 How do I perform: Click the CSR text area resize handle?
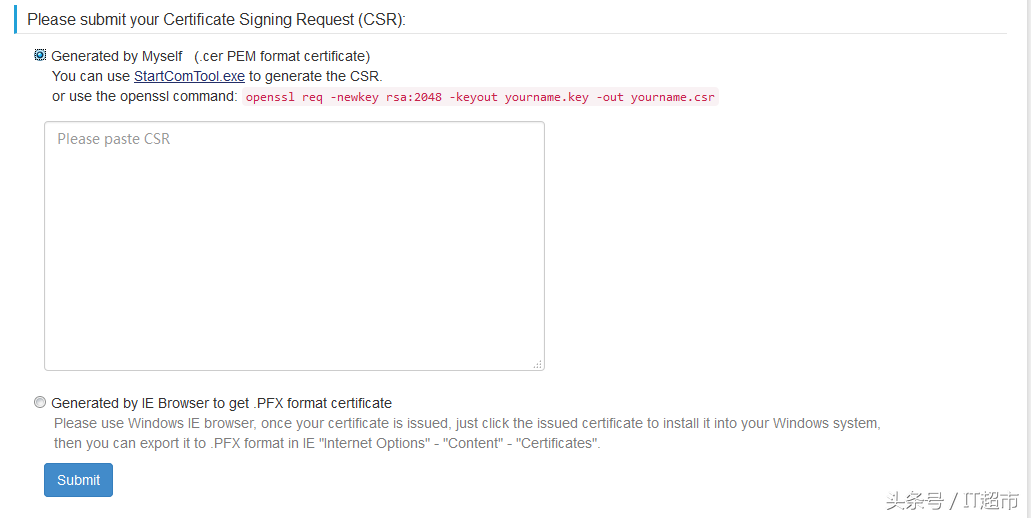pos(538,365)
